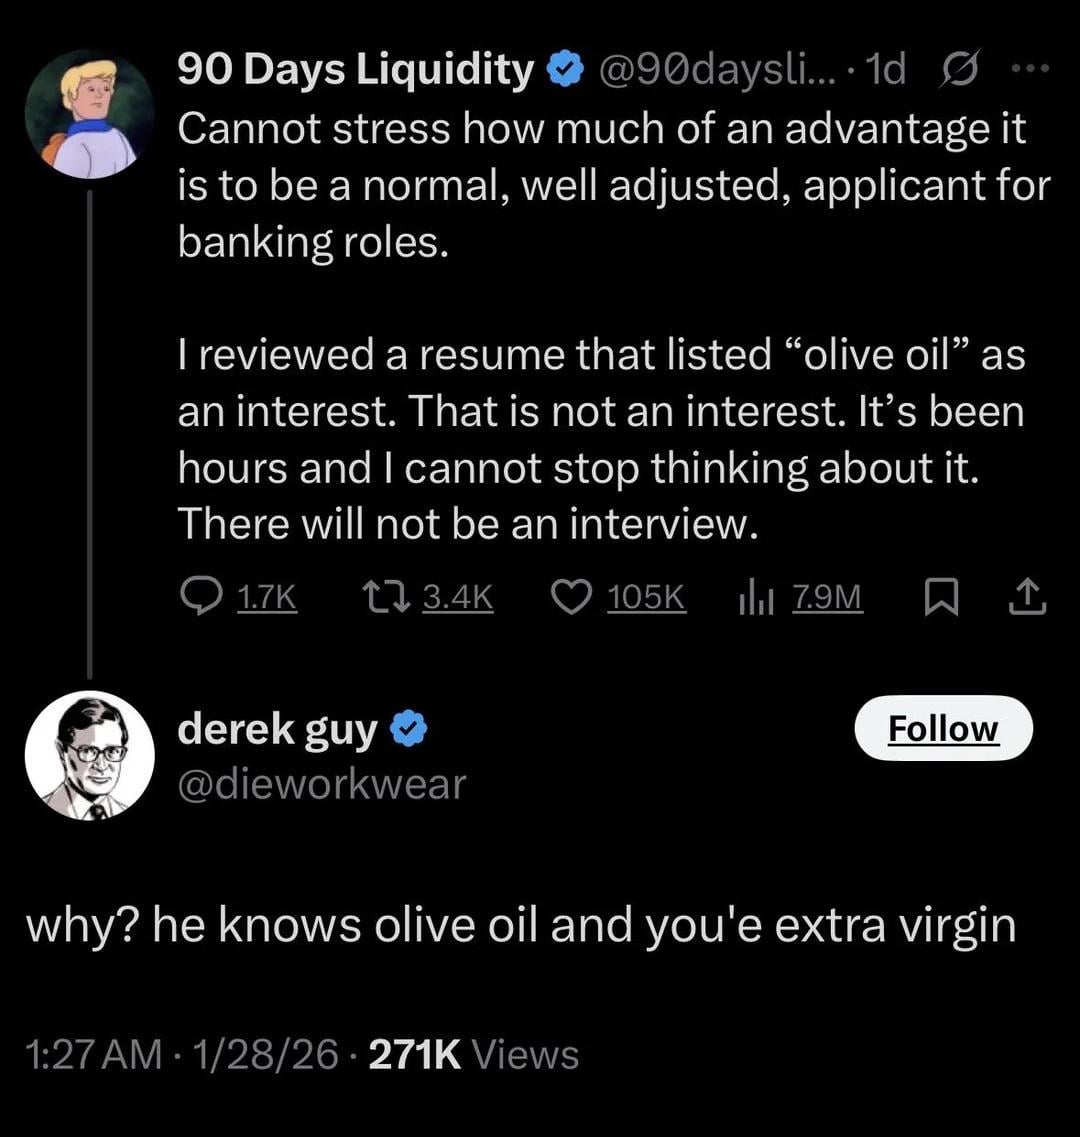1080x1137 pixels.
Task: Open the tweet text about olive oil interest
Action: tap(601, 438)
